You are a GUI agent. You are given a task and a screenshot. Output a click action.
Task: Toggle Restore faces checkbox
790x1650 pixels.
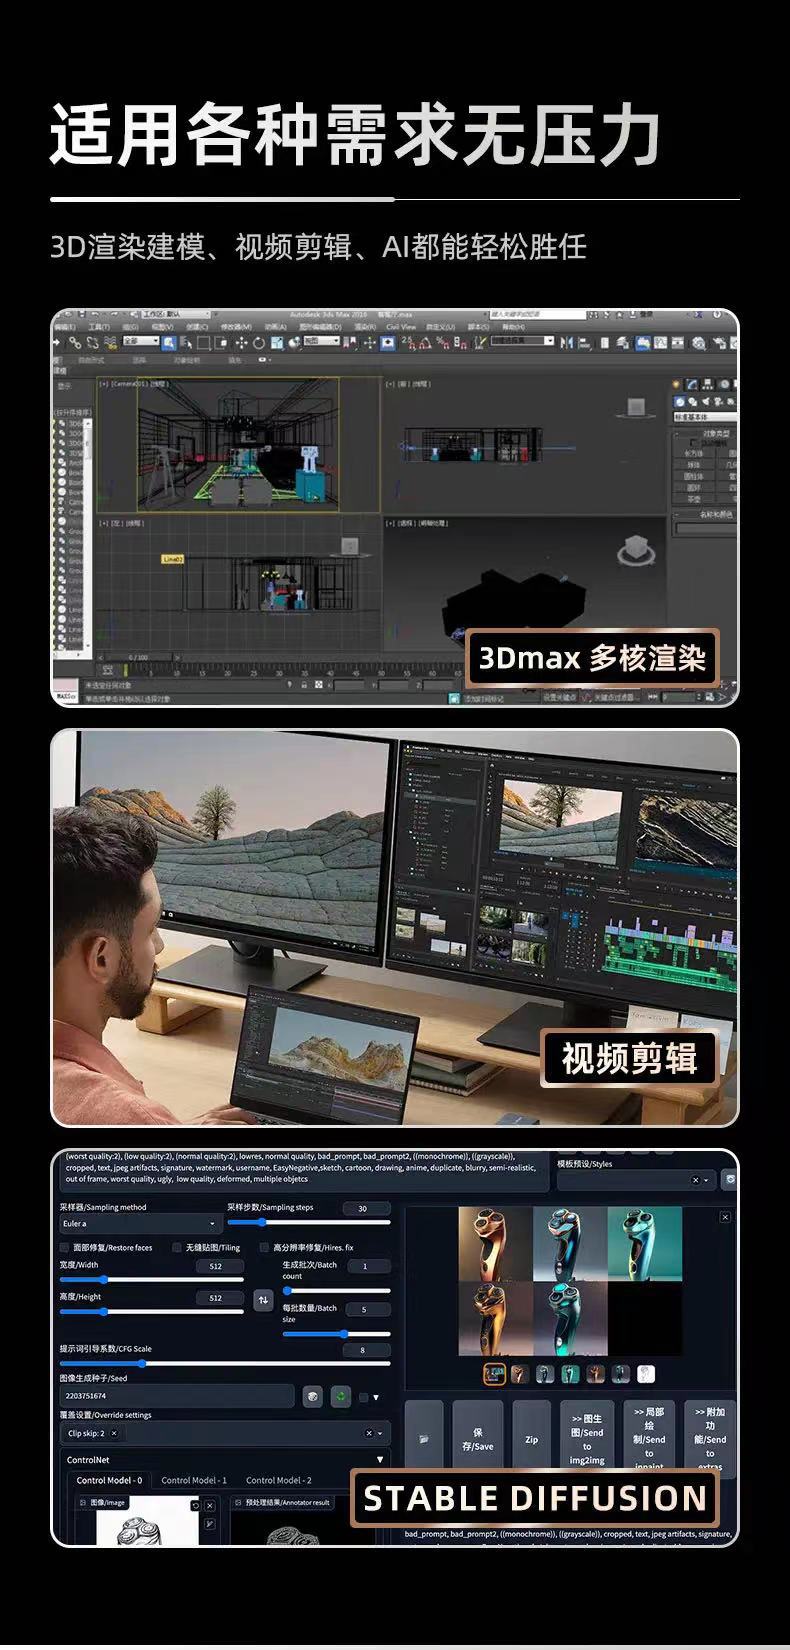[65, 1248]
